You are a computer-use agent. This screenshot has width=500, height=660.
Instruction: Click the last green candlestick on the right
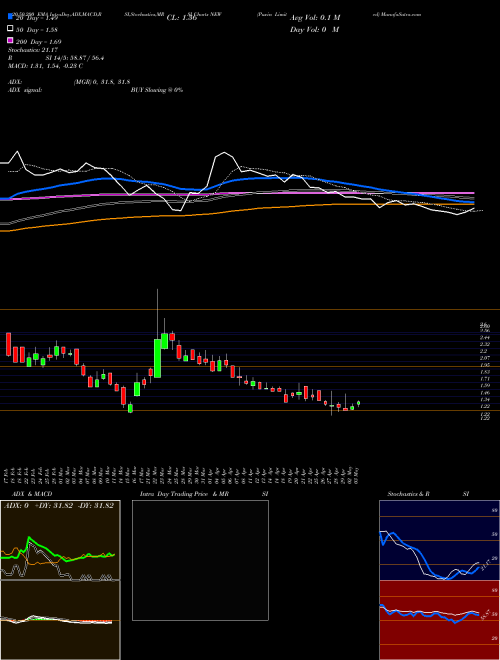pos(359,403)
